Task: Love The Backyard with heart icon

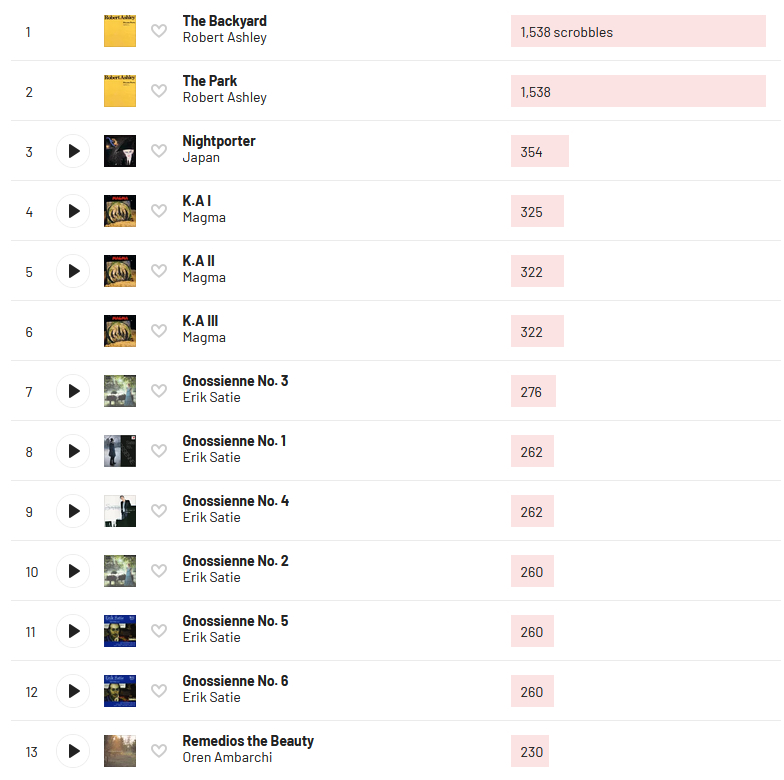Action: click(159, 31)
